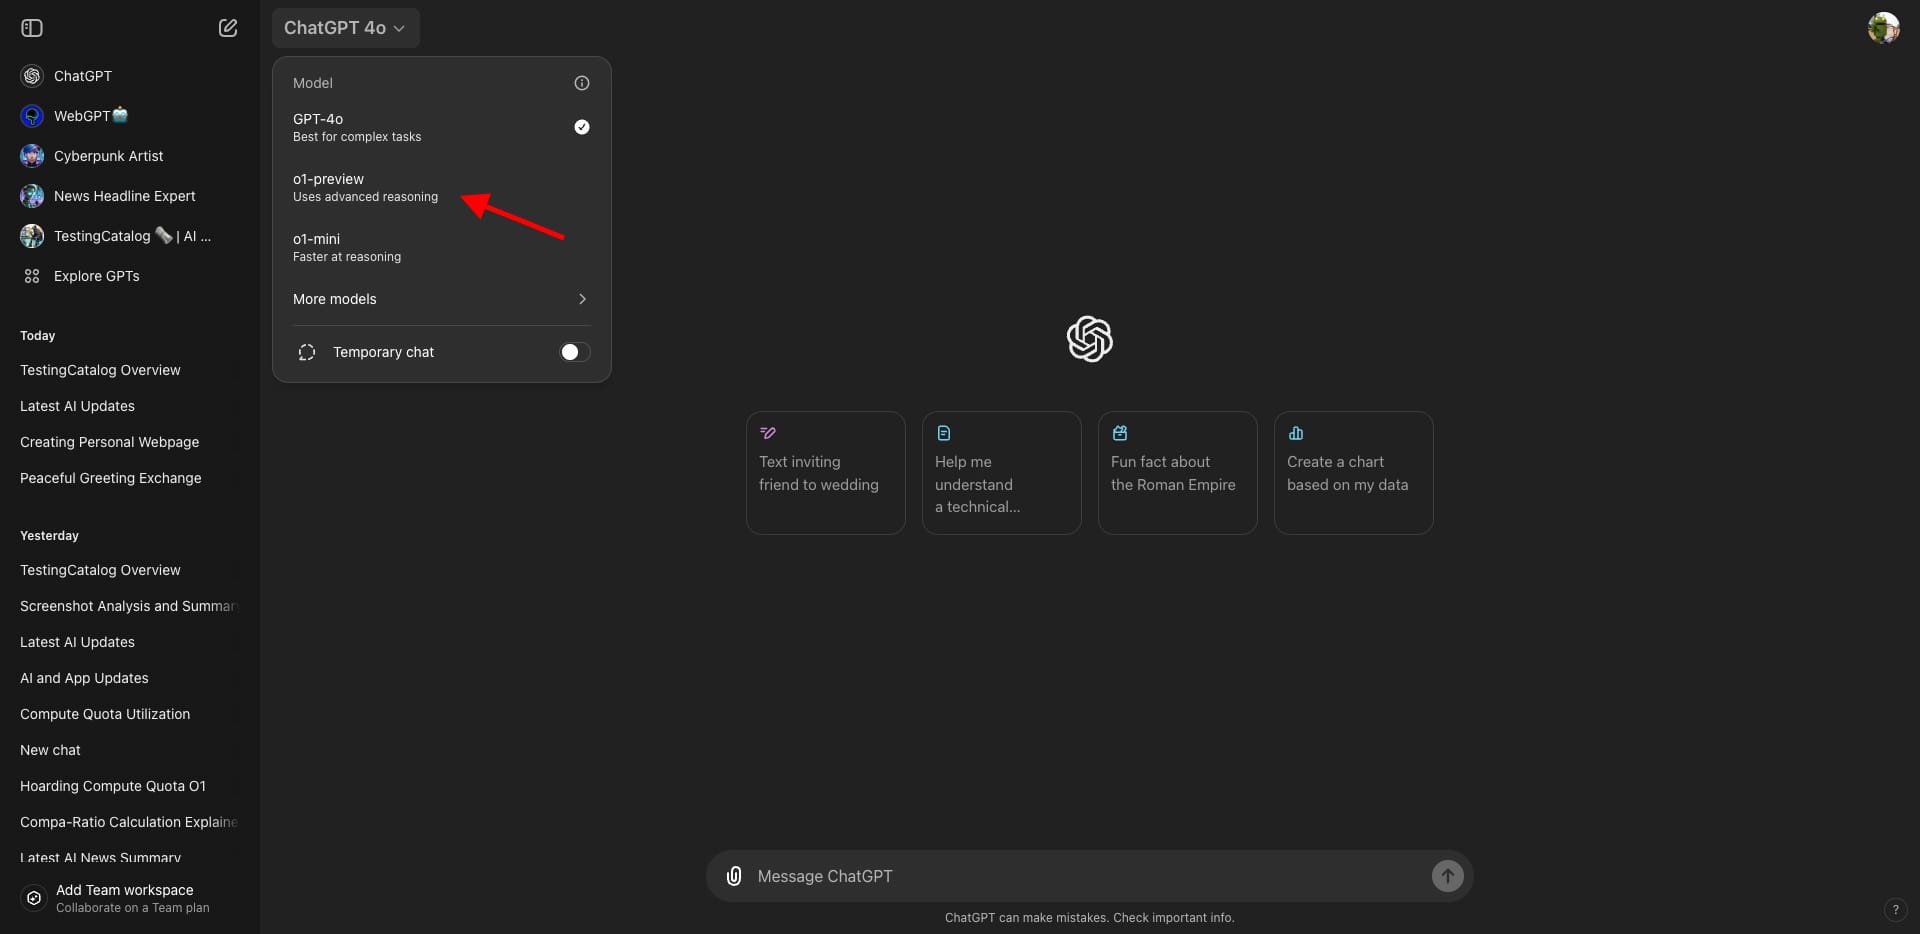The height and width of the screenshot is (934, 1920).
Task: Choose o1-mini faster at reasoning model
Action: (441, 247)
